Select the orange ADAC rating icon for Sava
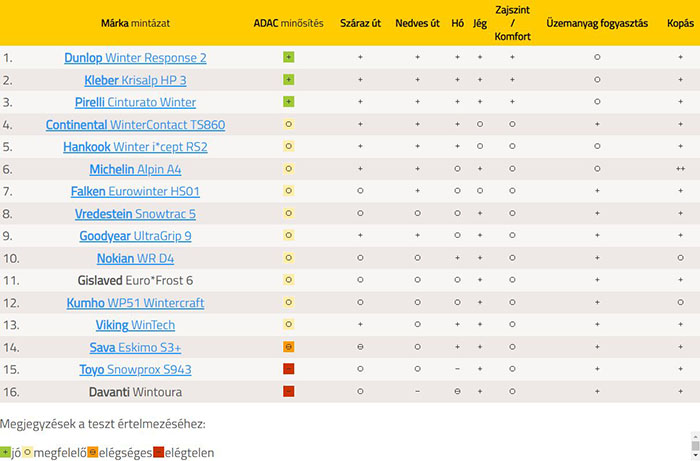This screenshot has width=700, height=461. pos(288,347)
